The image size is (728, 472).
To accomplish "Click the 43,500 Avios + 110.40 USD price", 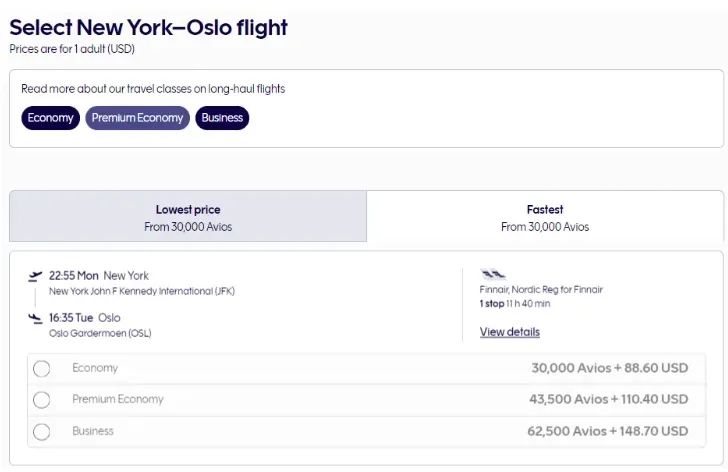I will pos(608,399).
